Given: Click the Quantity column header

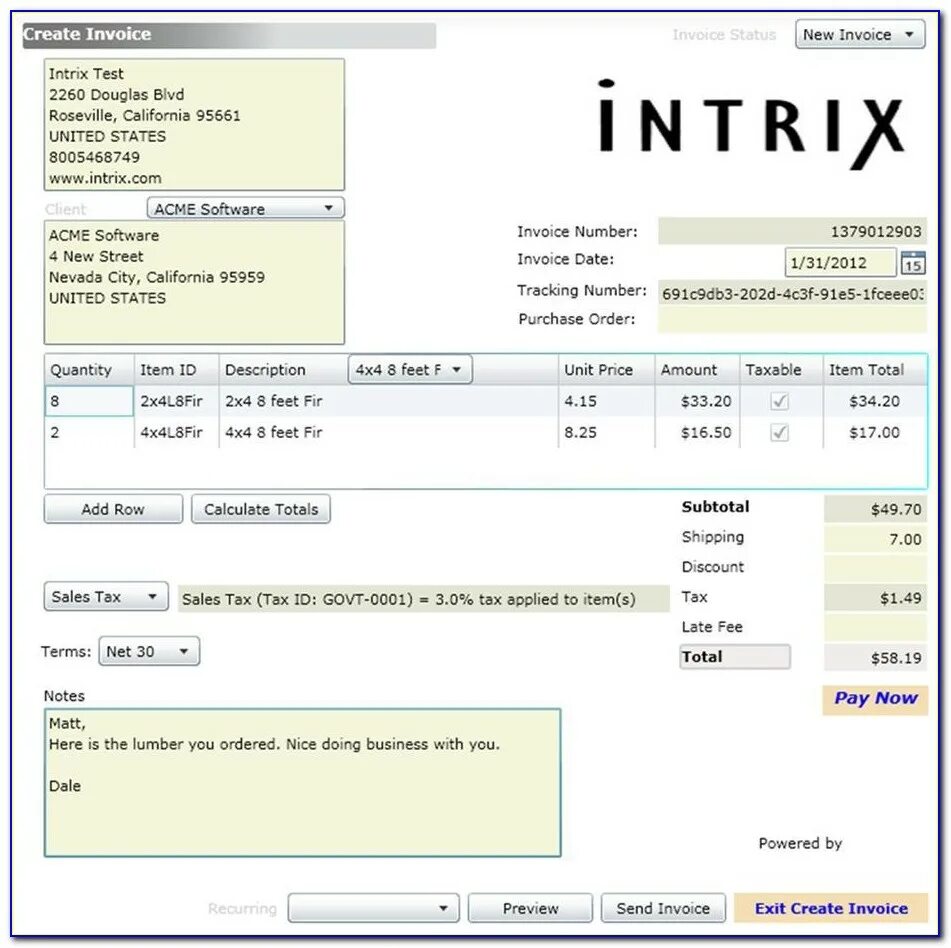Looking at the screenshot, I should coord(89,370).
